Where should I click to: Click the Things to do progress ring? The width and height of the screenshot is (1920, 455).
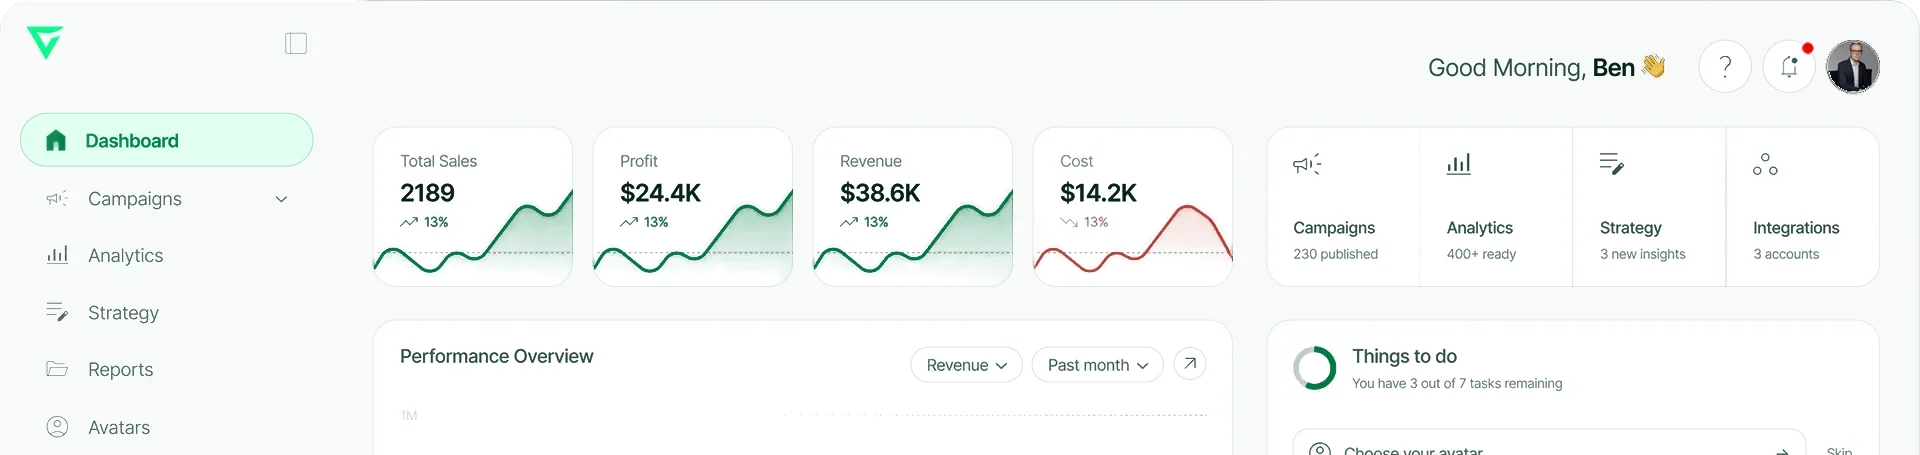point(1315,368)
